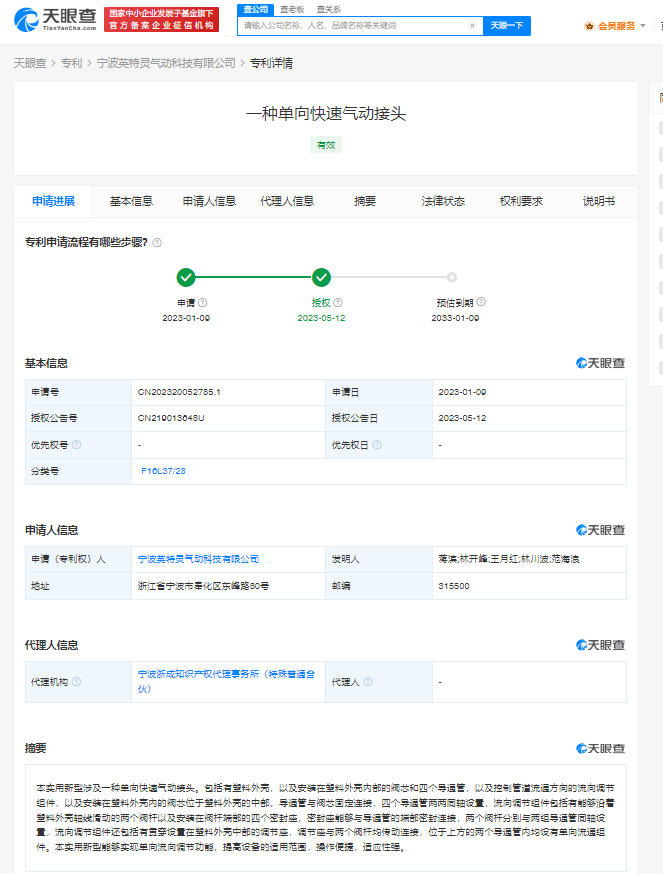Click the green checkmark for 申请 step

click(186, 277)
